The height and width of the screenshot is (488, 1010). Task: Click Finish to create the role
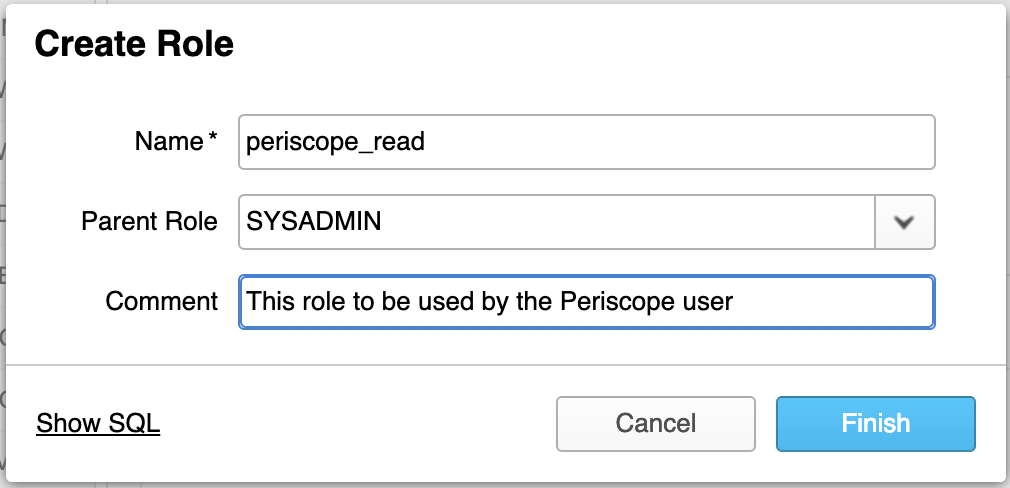[875, 423]
